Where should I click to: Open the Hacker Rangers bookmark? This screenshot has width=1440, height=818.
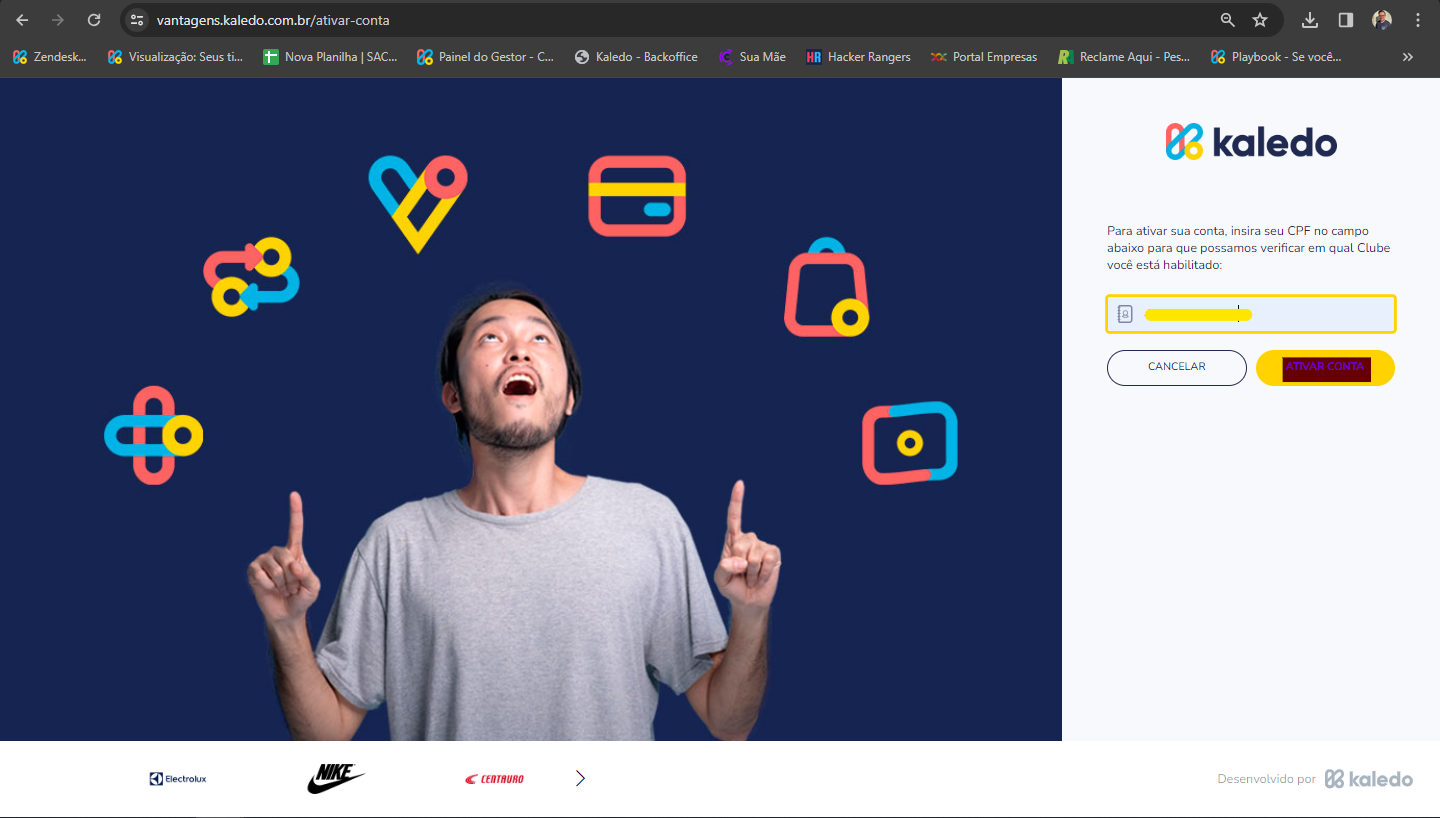(x=858, y=57)
